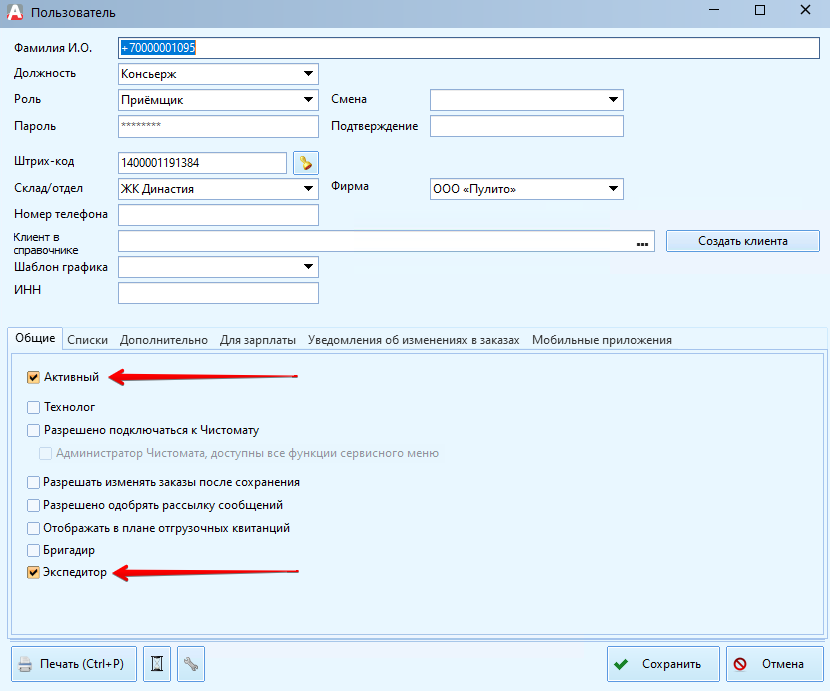Expand the Должность dropdown

pyautogui.click(x=308, y=73)
